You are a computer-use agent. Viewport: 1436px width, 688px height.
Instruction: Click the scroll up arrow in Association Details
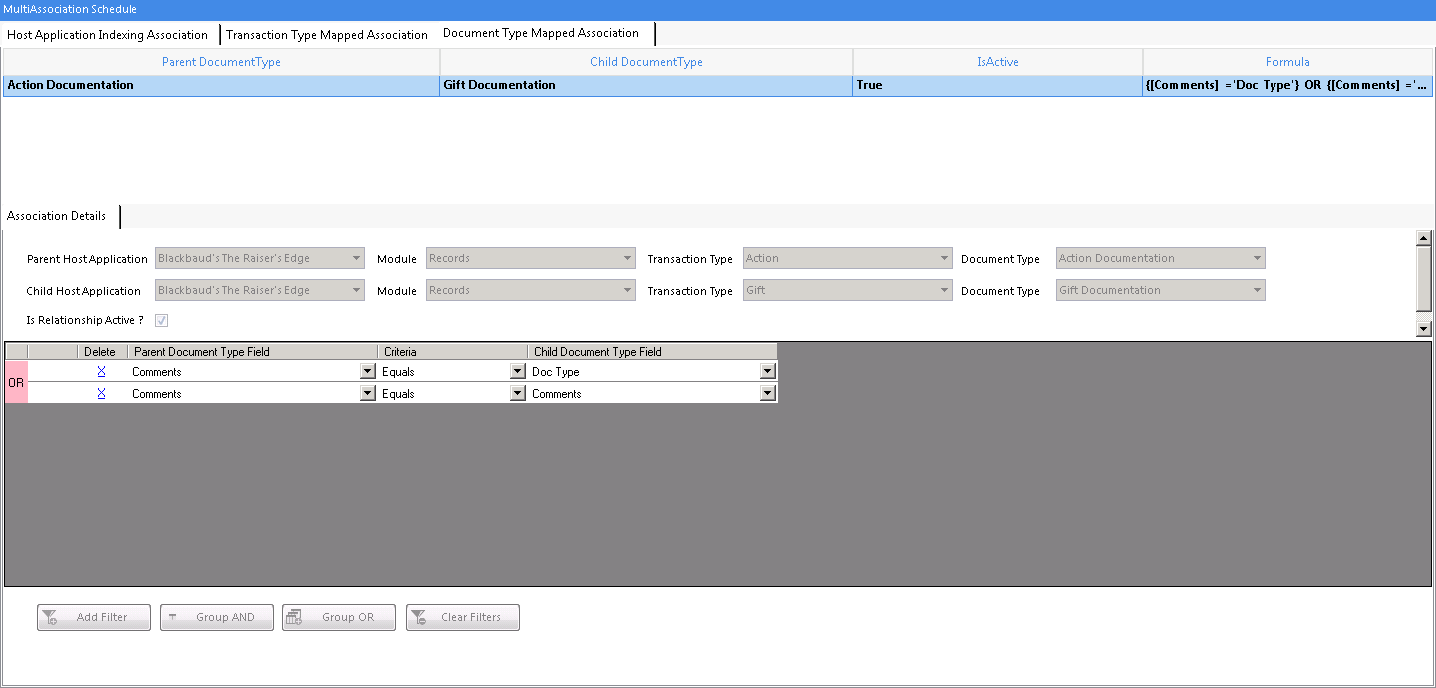point(1424,238)
